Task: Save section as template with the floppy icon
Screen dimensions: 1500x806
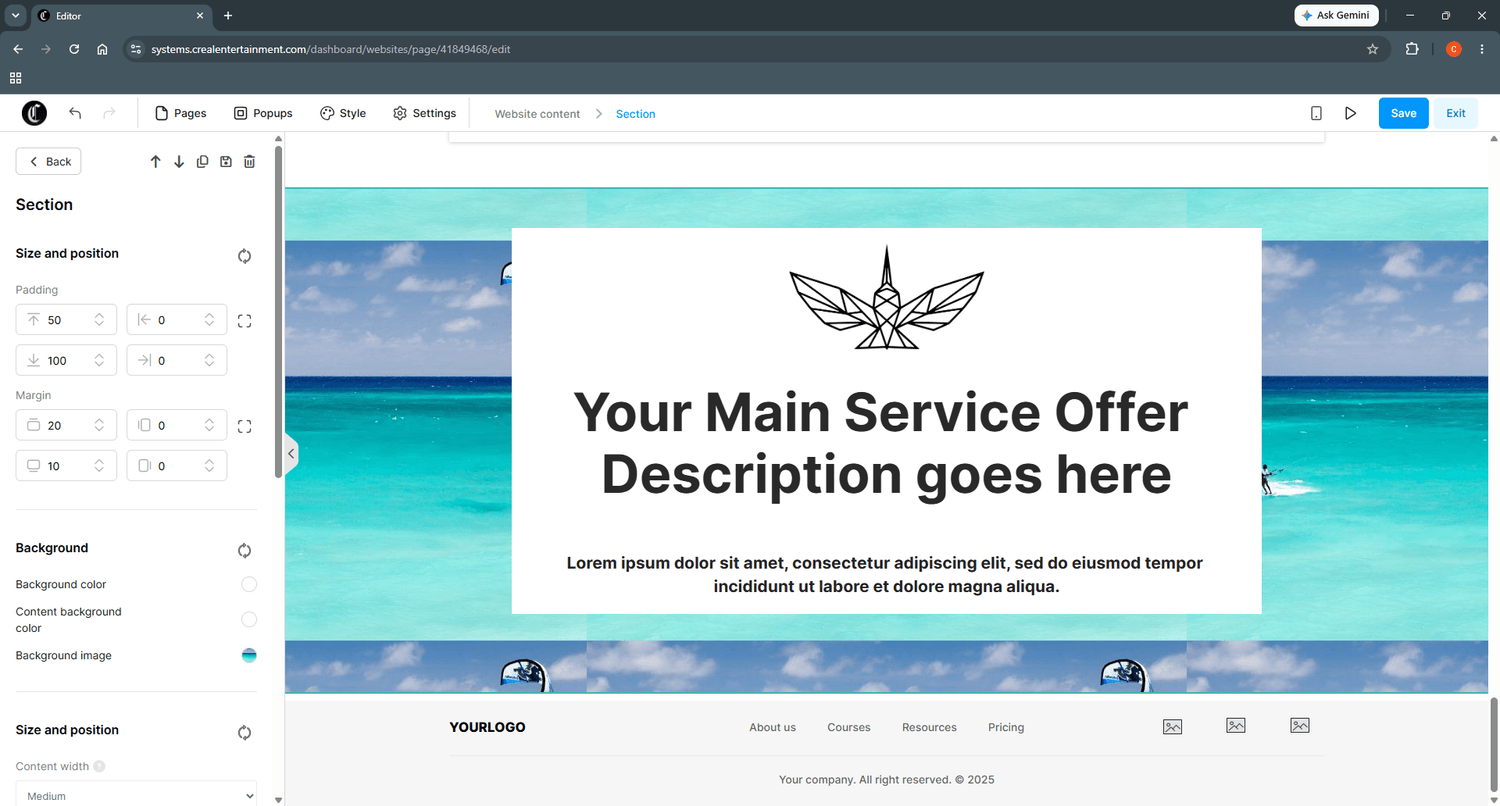Action: coord(226,162)
